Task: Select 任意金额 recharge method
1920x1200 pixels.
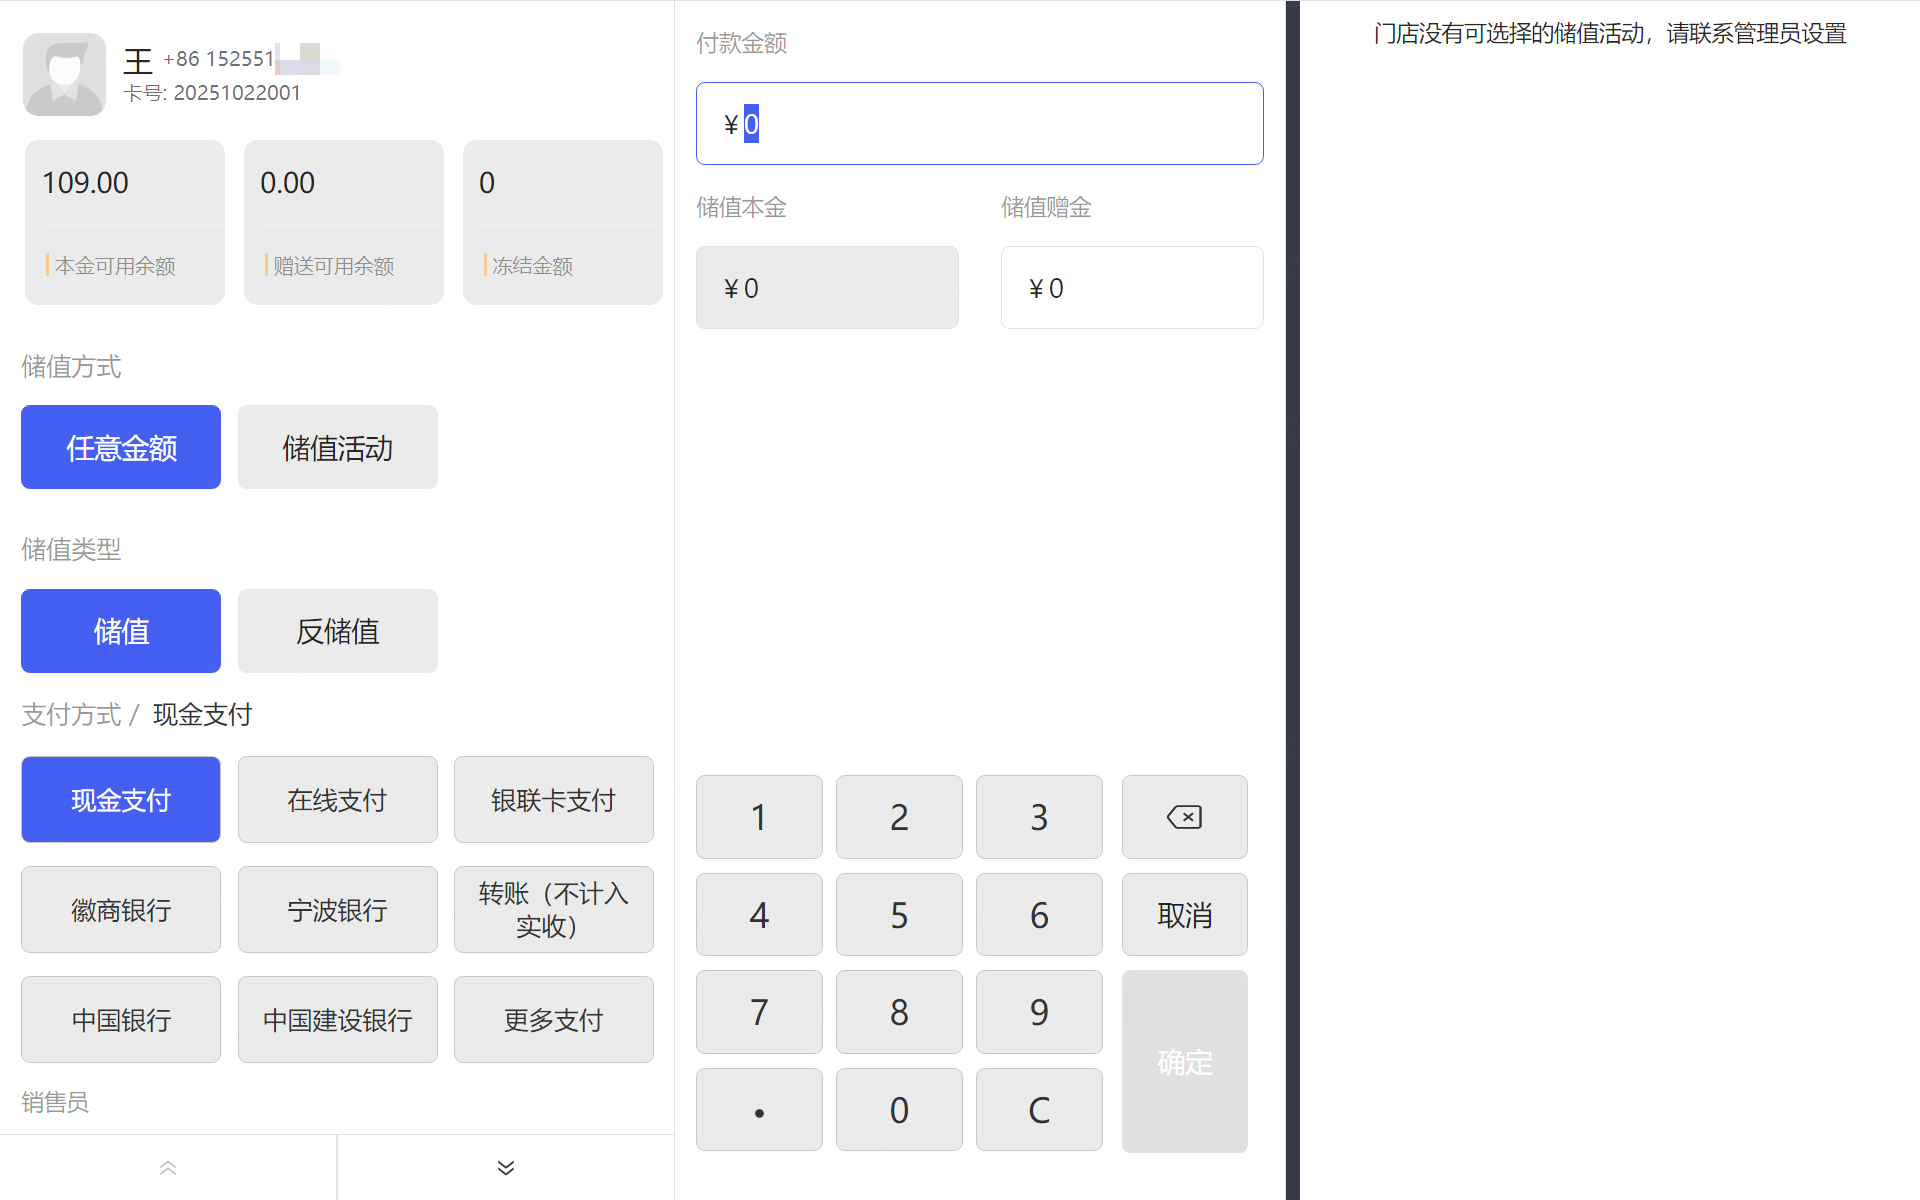Action: click(121, 447)
